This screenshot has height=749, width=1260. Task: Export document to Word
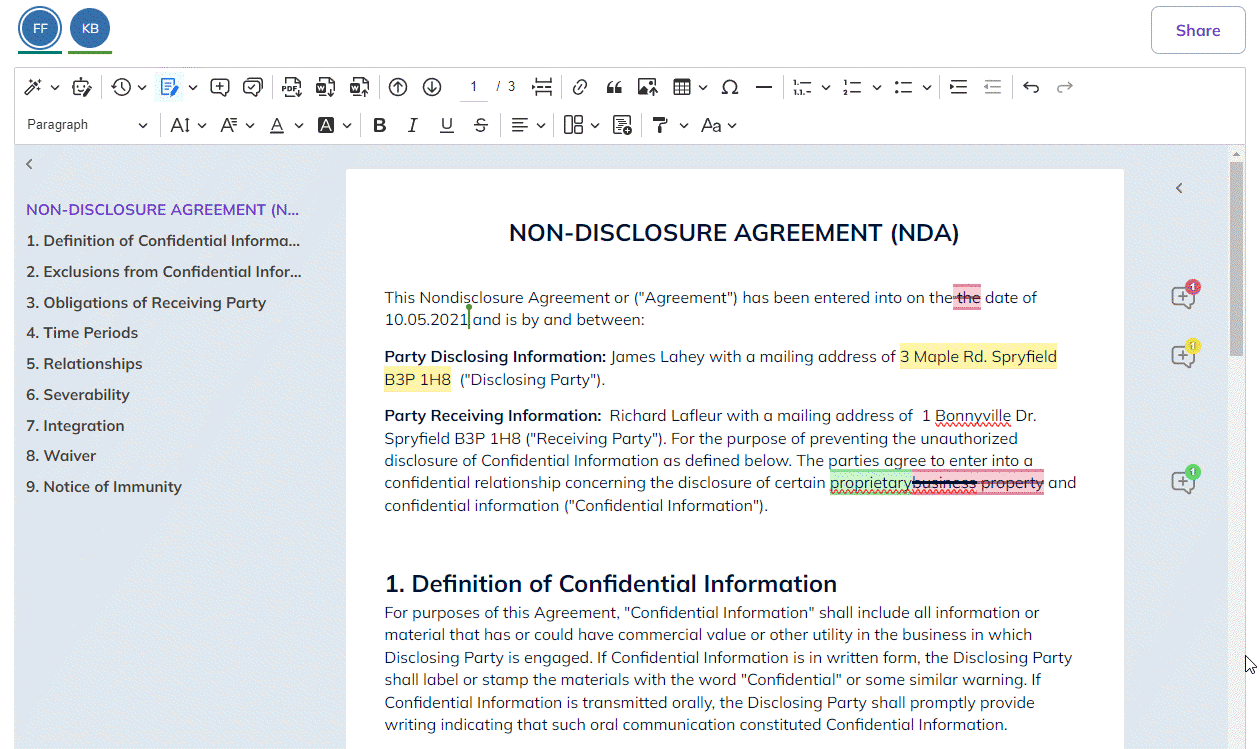pos(325,87)
